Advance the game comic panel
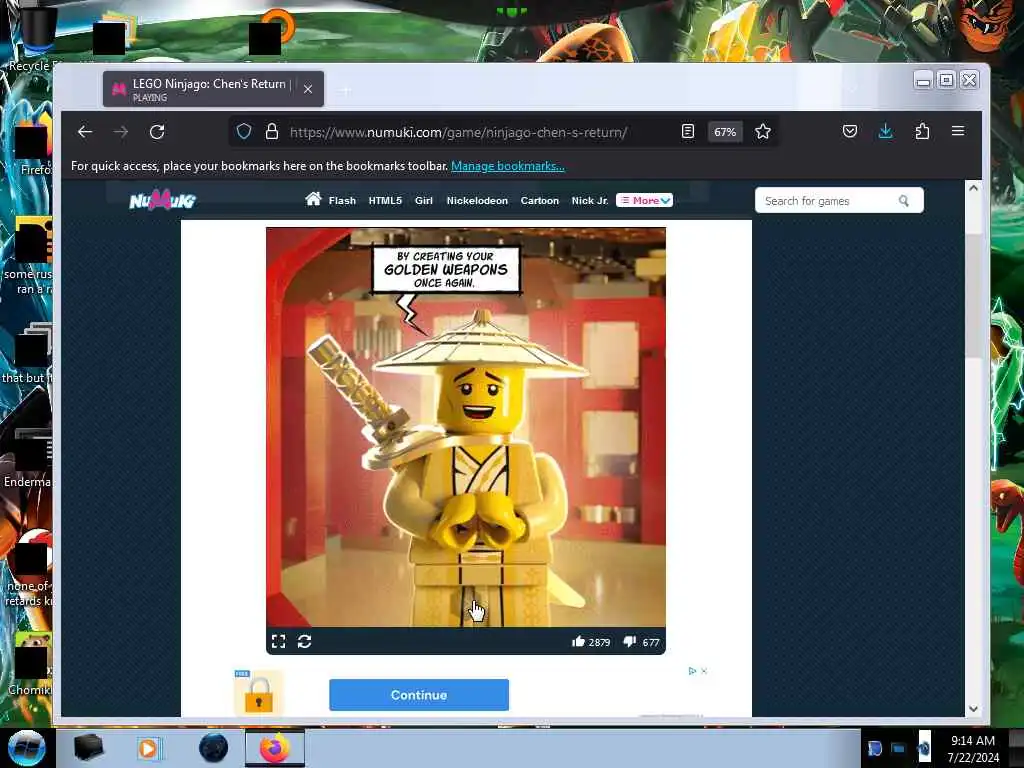The height and width of the screenshot is (768, 1024). (x=466, y=427)
